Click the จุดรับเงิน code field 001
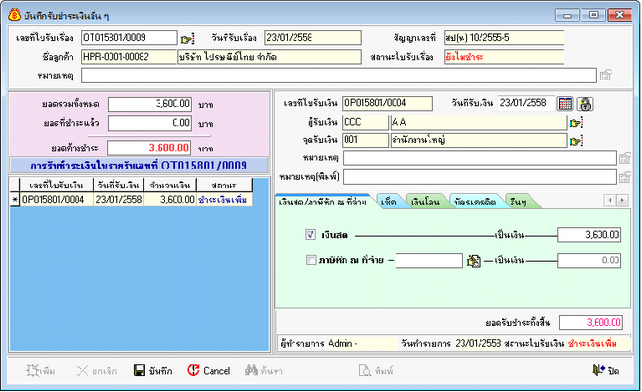Image resolution: width=642 pixels, height=392 pixels. [365, 140]
